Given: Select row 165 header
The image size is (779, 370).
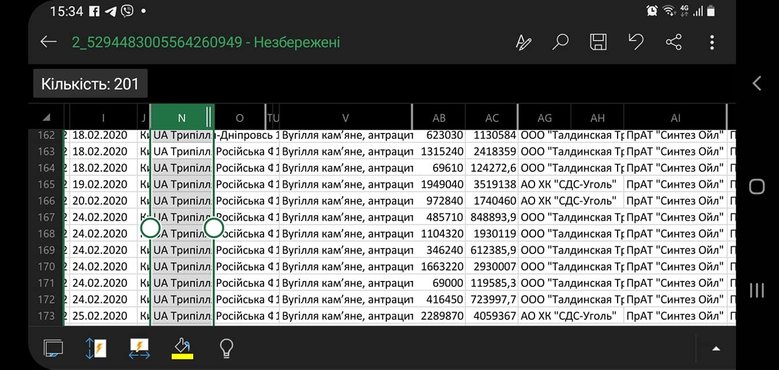Looking at the screenshot, I should (x=46, y=184).
